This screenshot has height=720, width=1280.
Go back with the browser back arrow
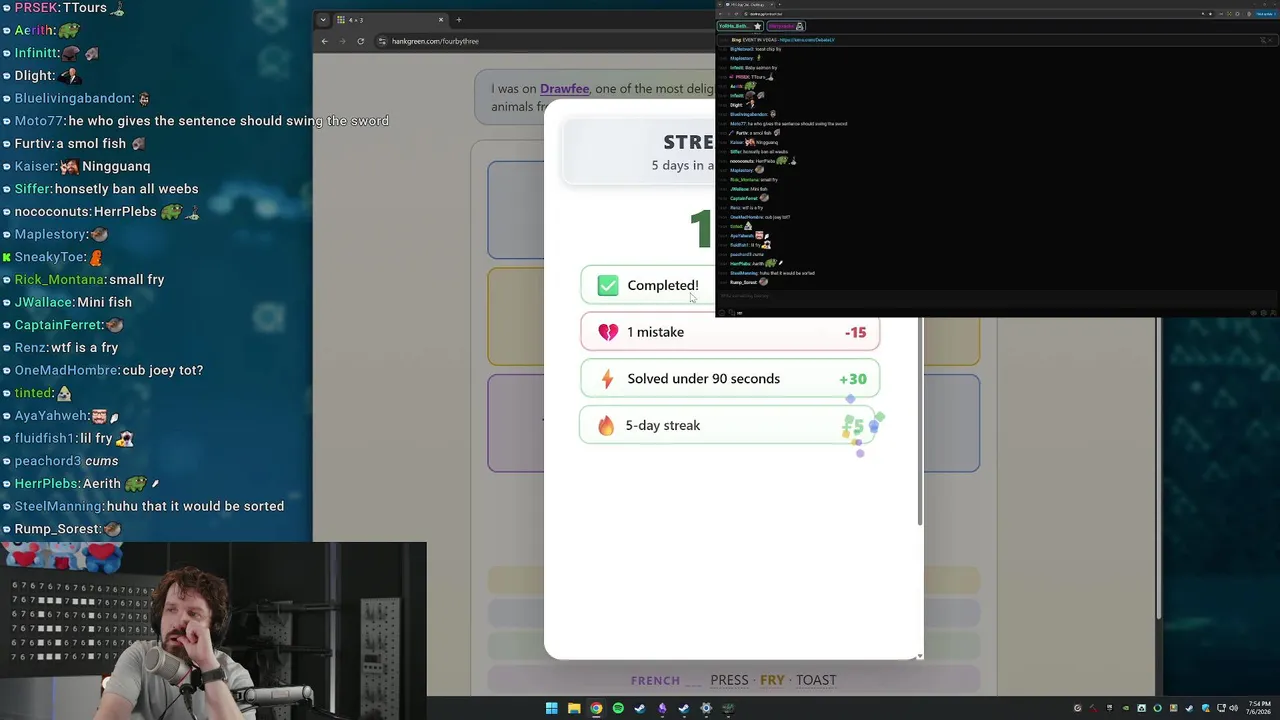coord(324,41)
